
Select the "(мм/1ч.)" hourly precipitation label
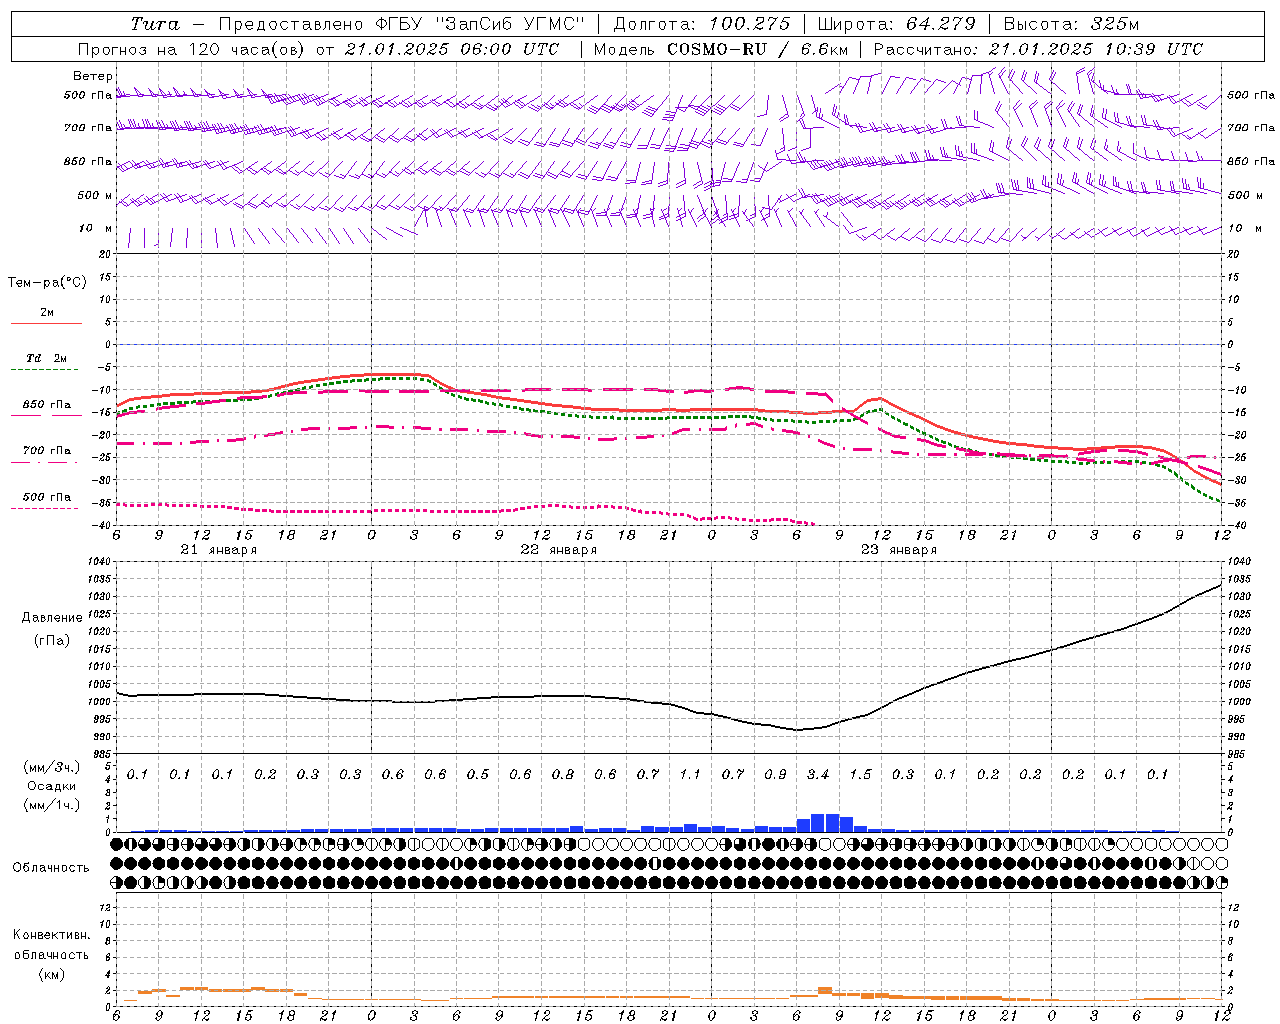pyautogui.click(x=52, y=805)
